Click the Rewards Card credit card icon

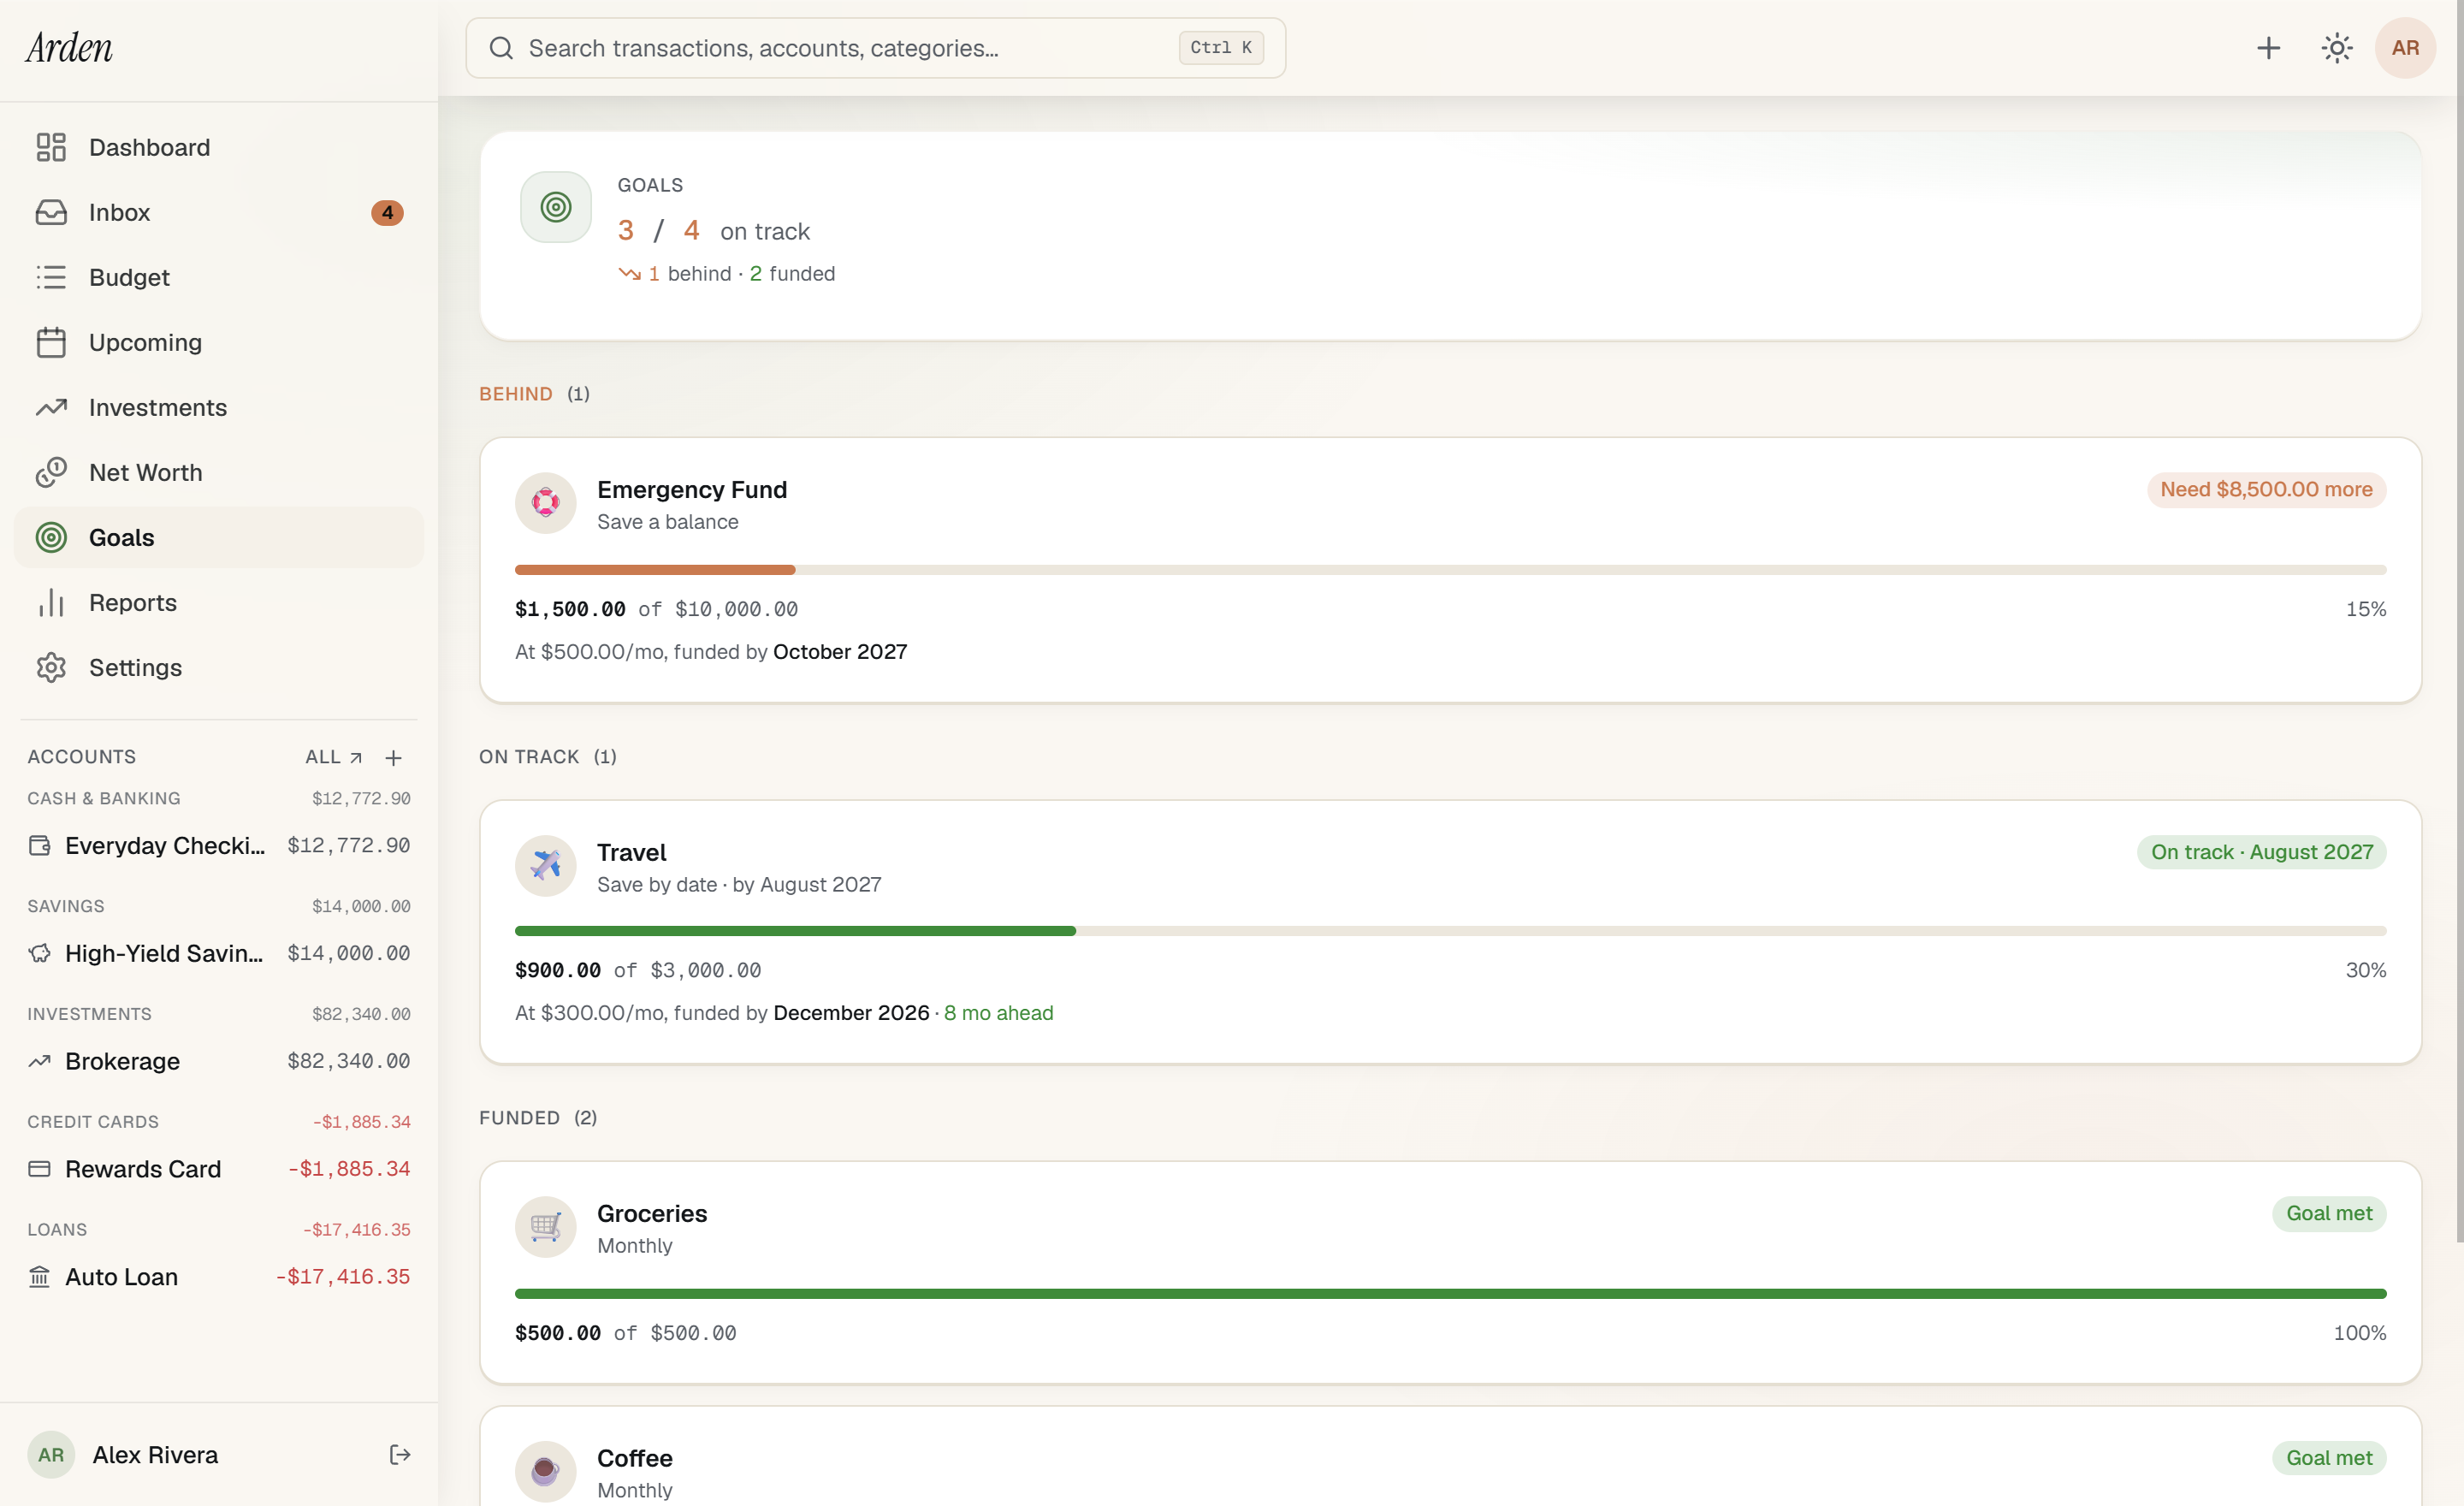coord(39,1169)
